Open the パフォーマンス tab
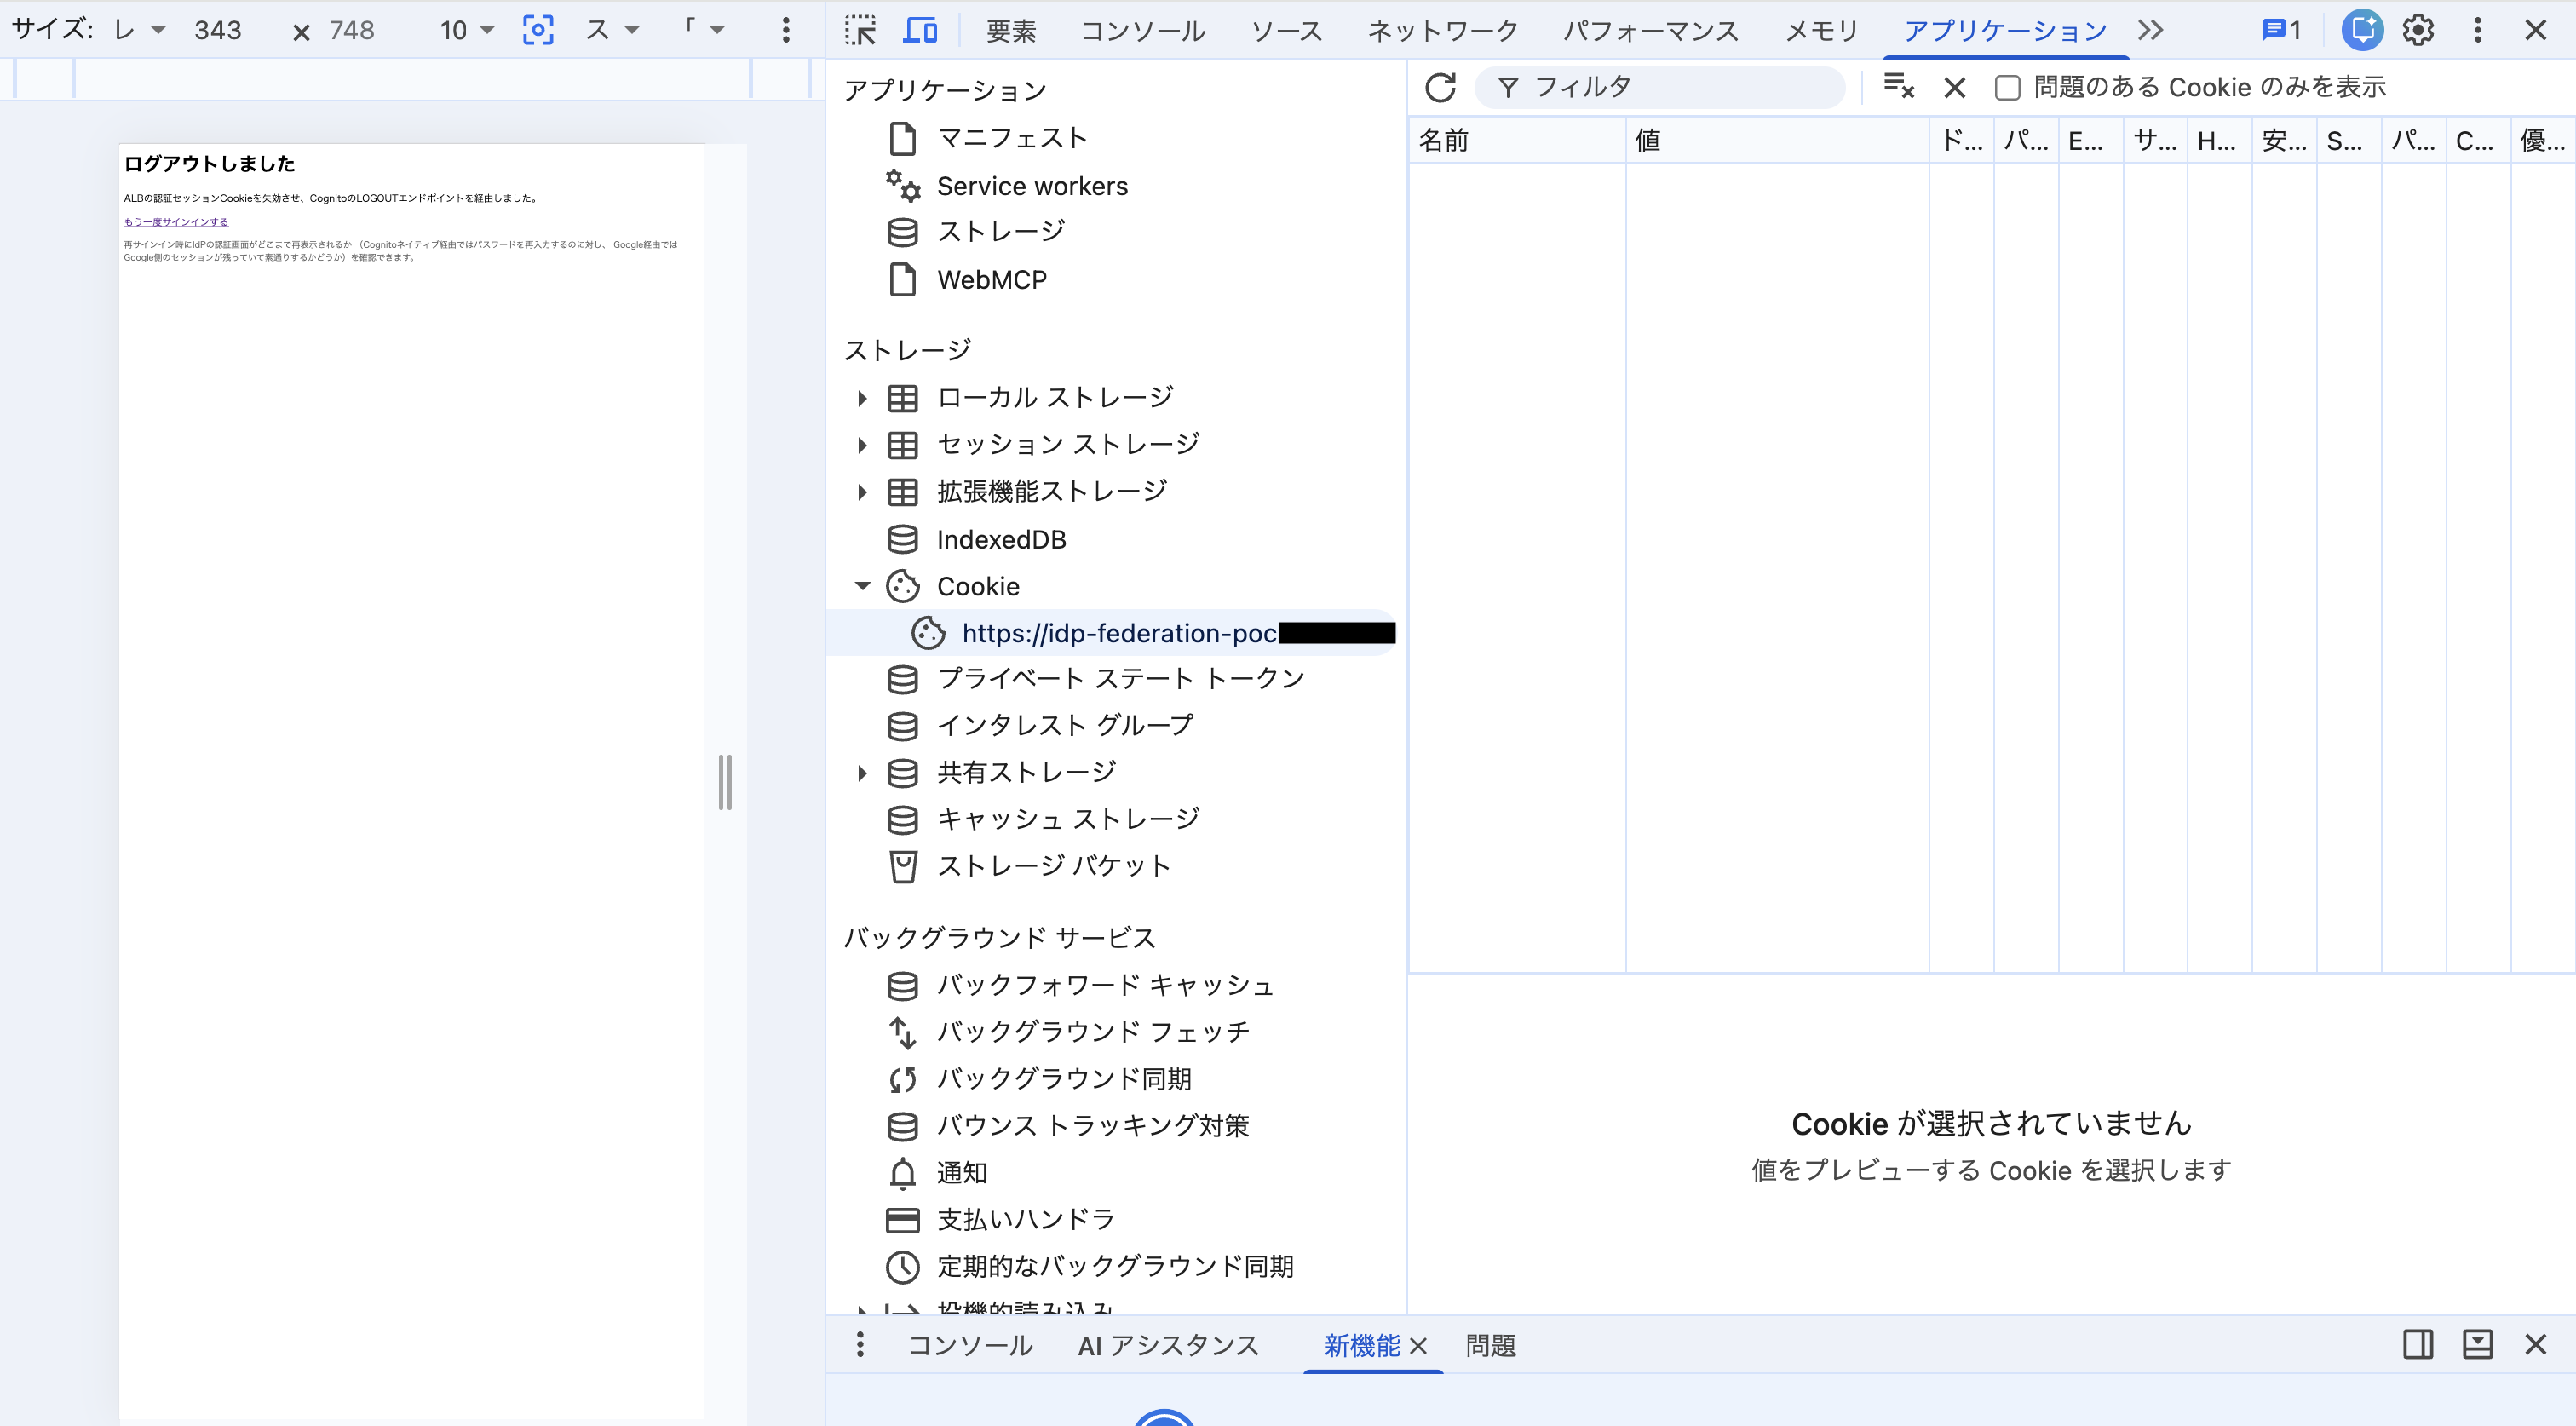The image size is (2576, 1426). (x=1651, y=30)
